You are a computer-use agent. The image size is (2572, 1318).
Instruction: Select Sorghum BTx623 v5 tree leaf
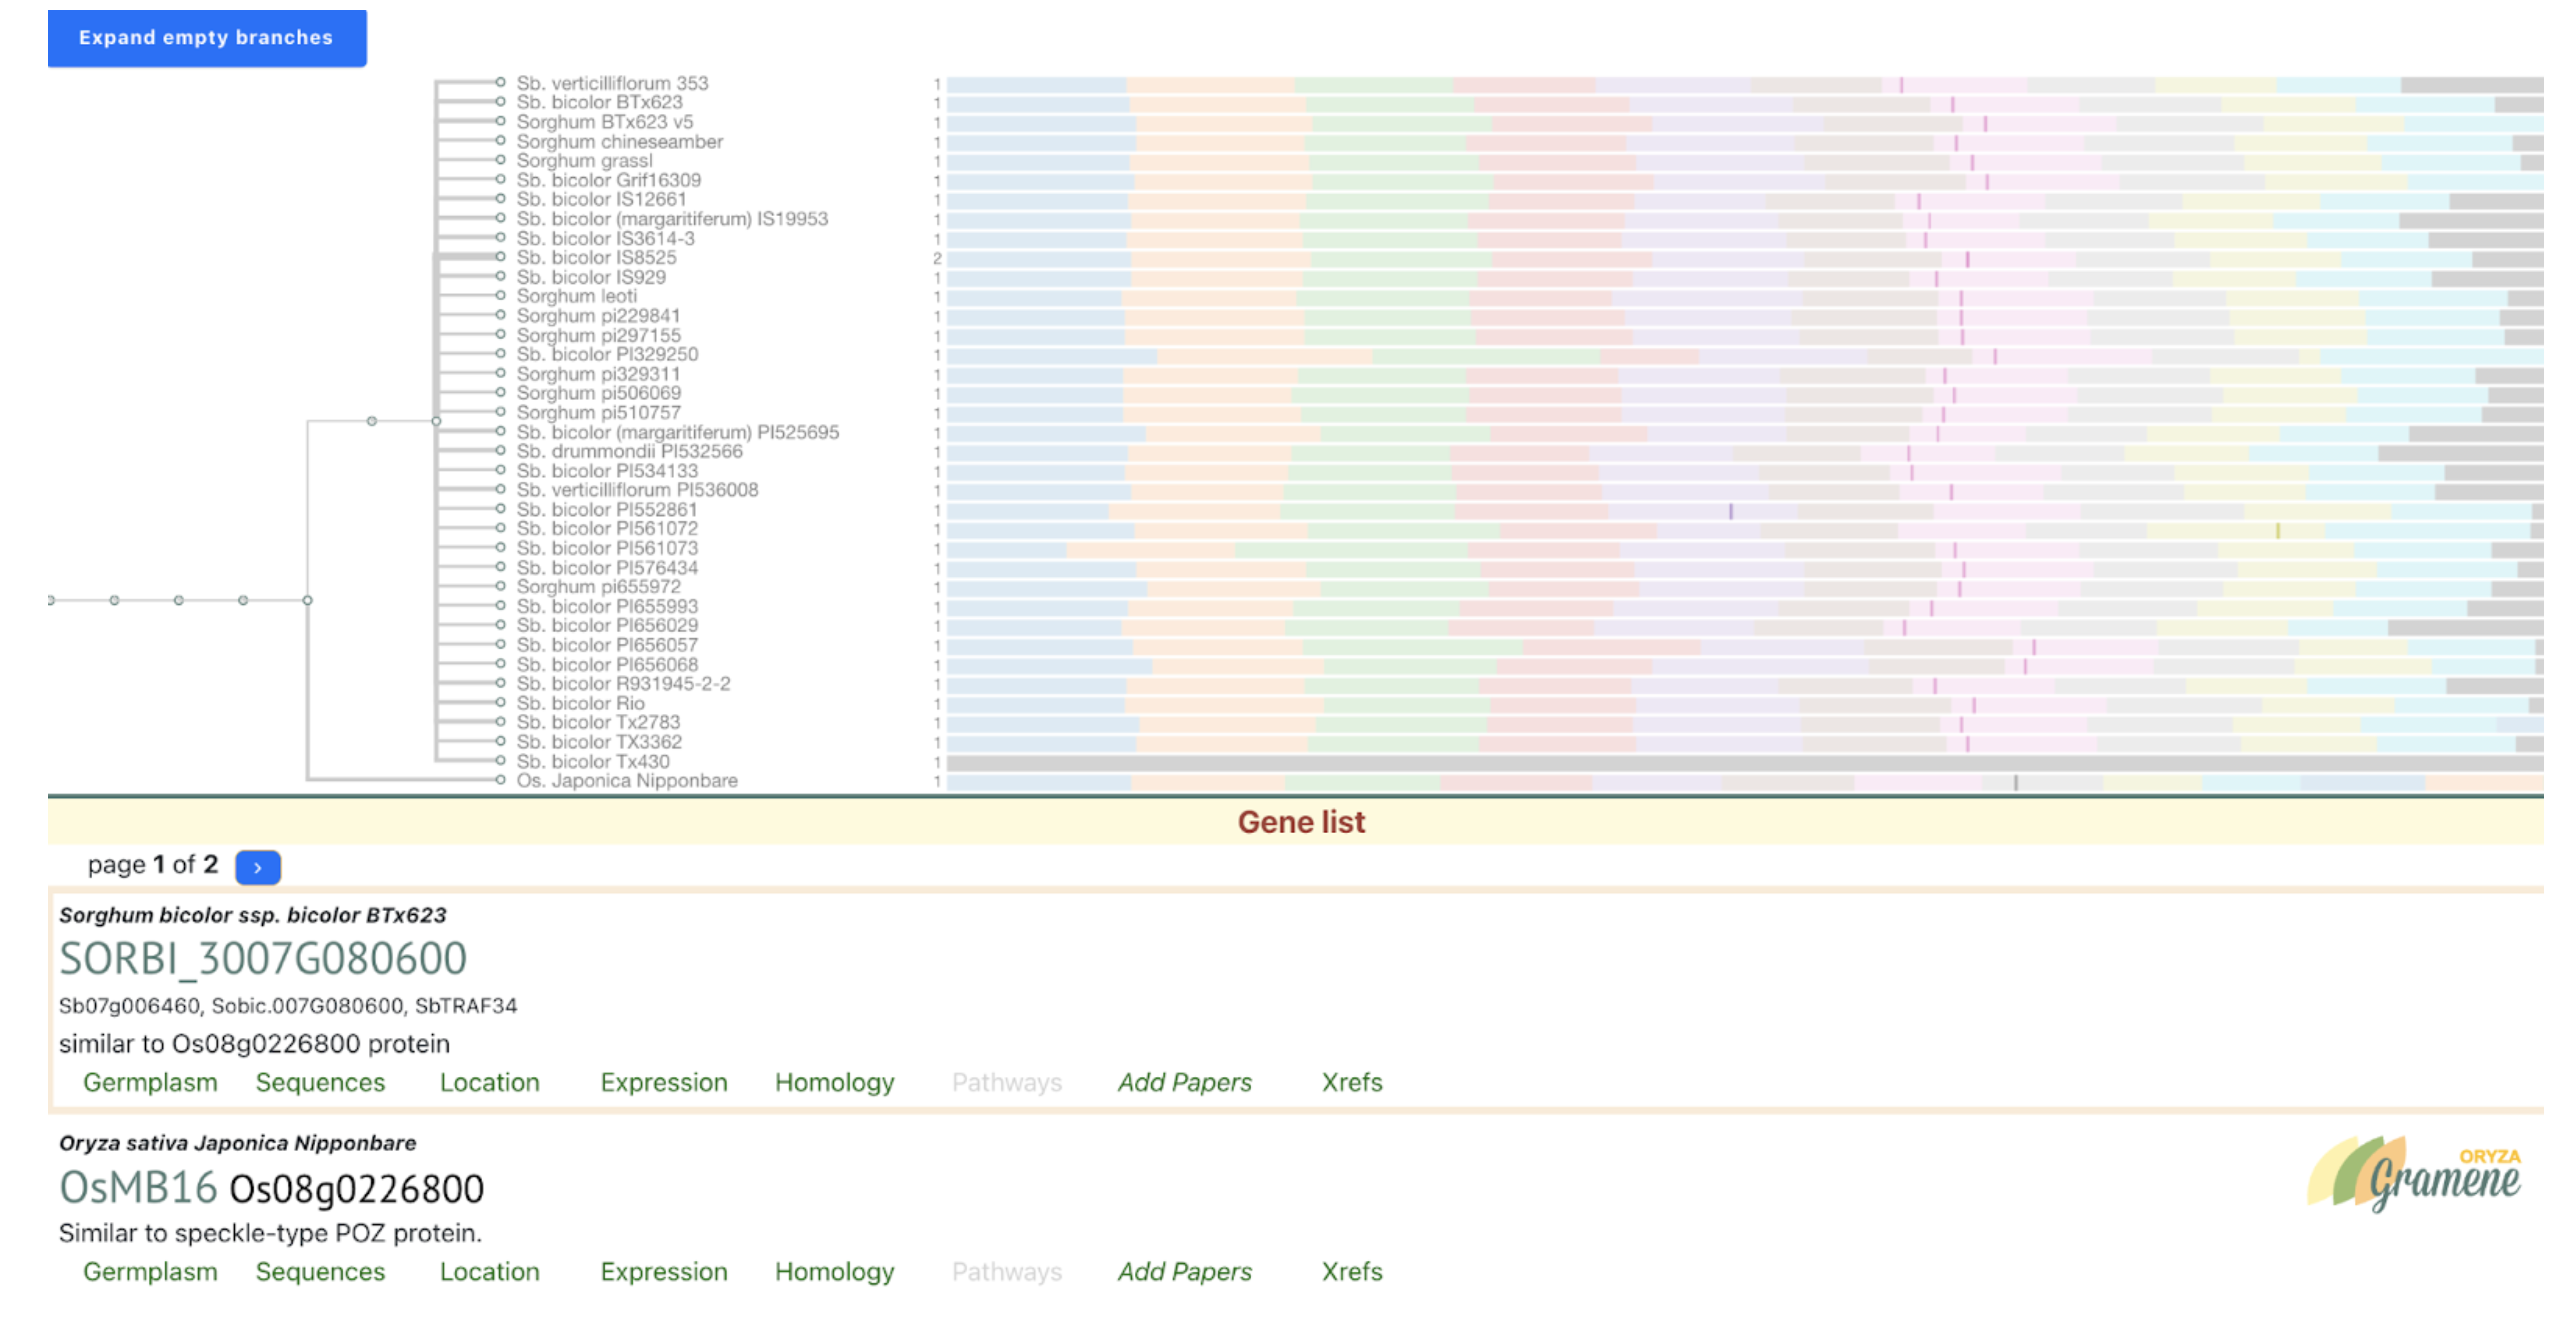[604, 122]
